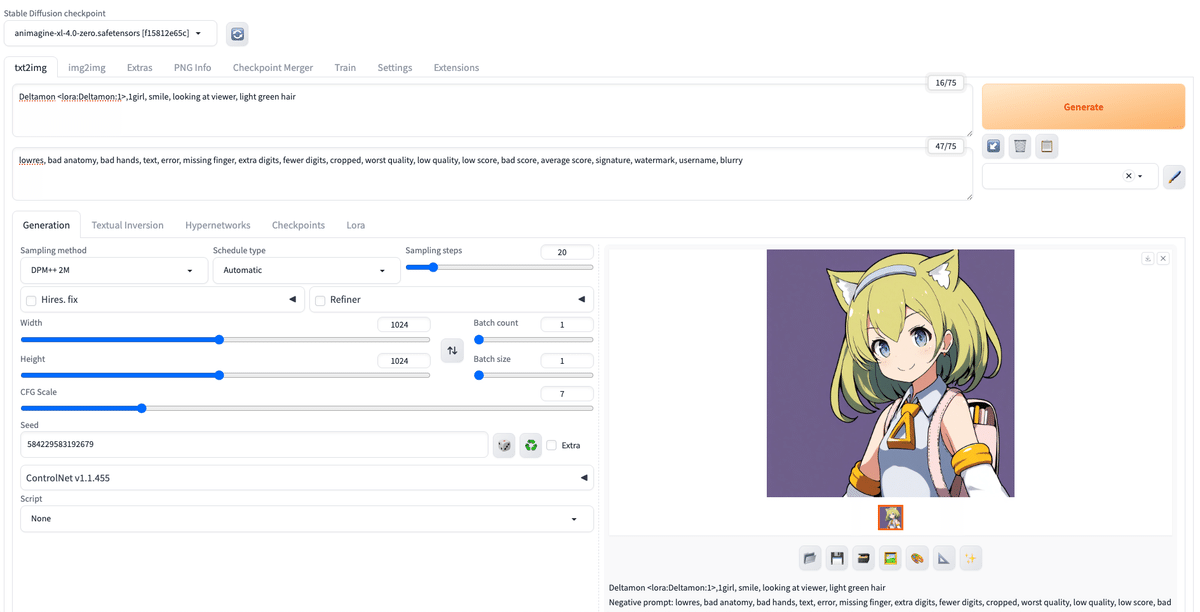This screenshot has height=612, width=1200.
Task: Select the gallery thumbnail below the image
Action: tap(890, 517)
